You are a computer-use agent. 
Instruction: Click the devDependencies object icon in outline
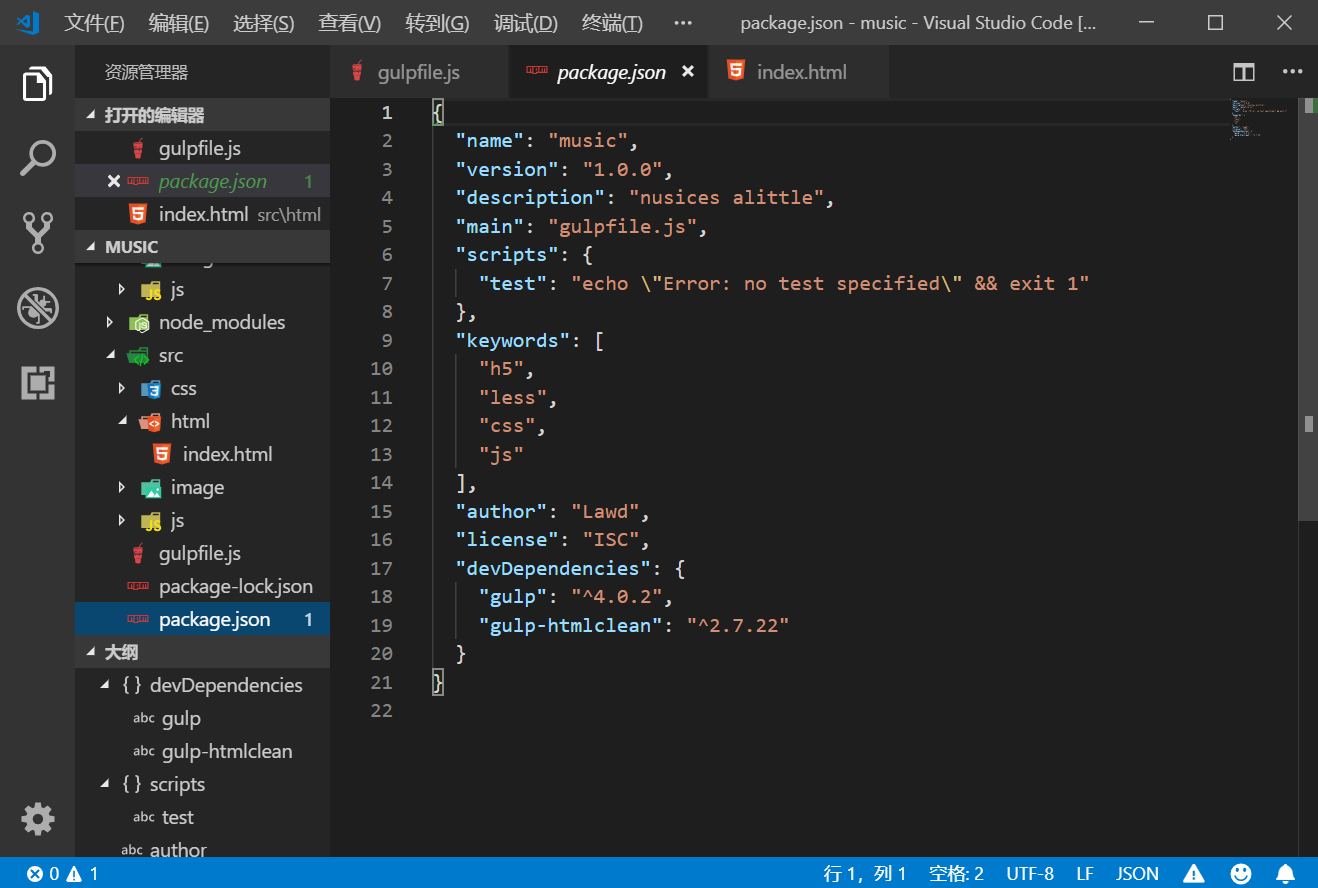132,685
